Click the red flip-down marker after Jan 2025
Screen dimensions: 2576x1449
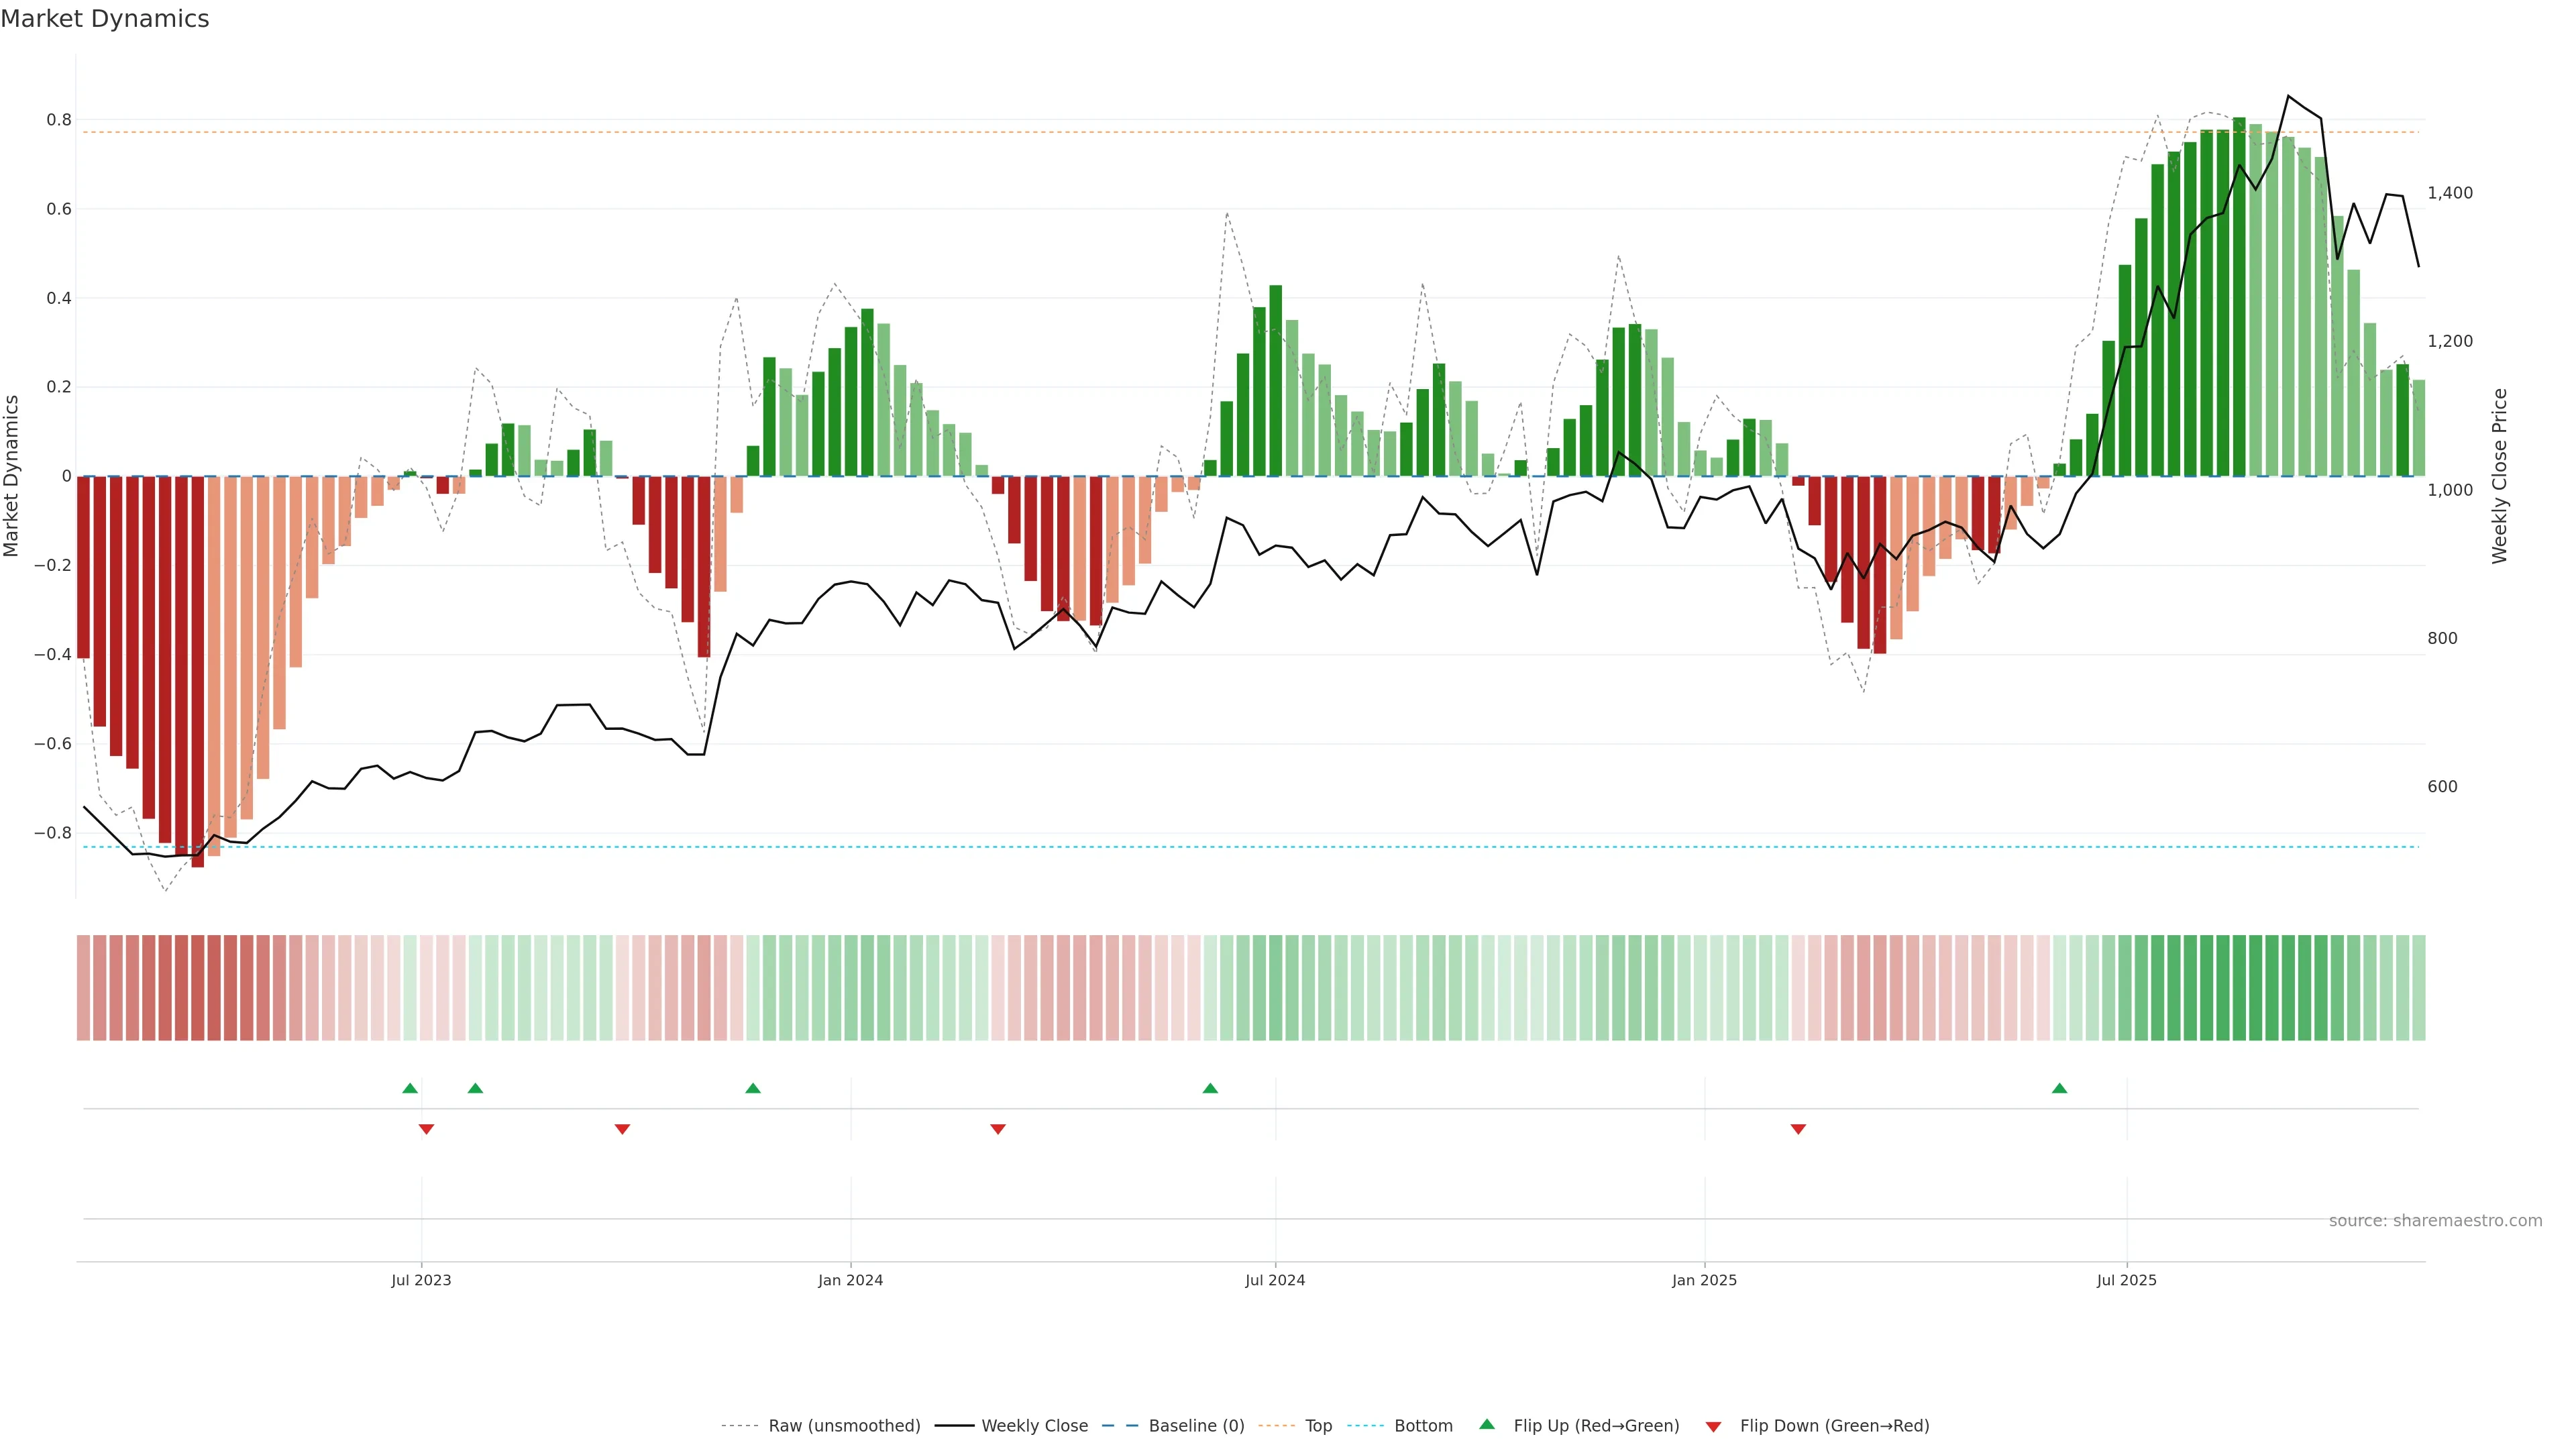coord(1798,1129)
